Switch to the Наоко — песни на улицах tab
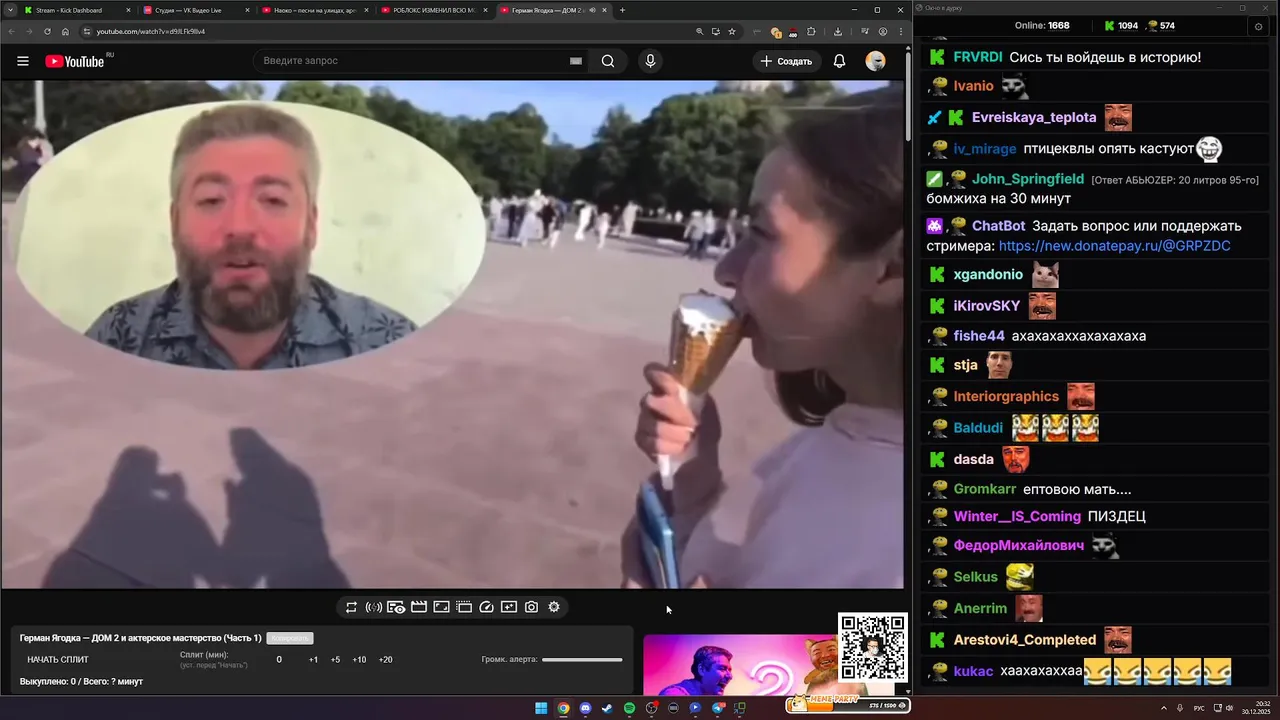Image resolution: width=1280 pixels, height=720 pixels. click(315, 10)
